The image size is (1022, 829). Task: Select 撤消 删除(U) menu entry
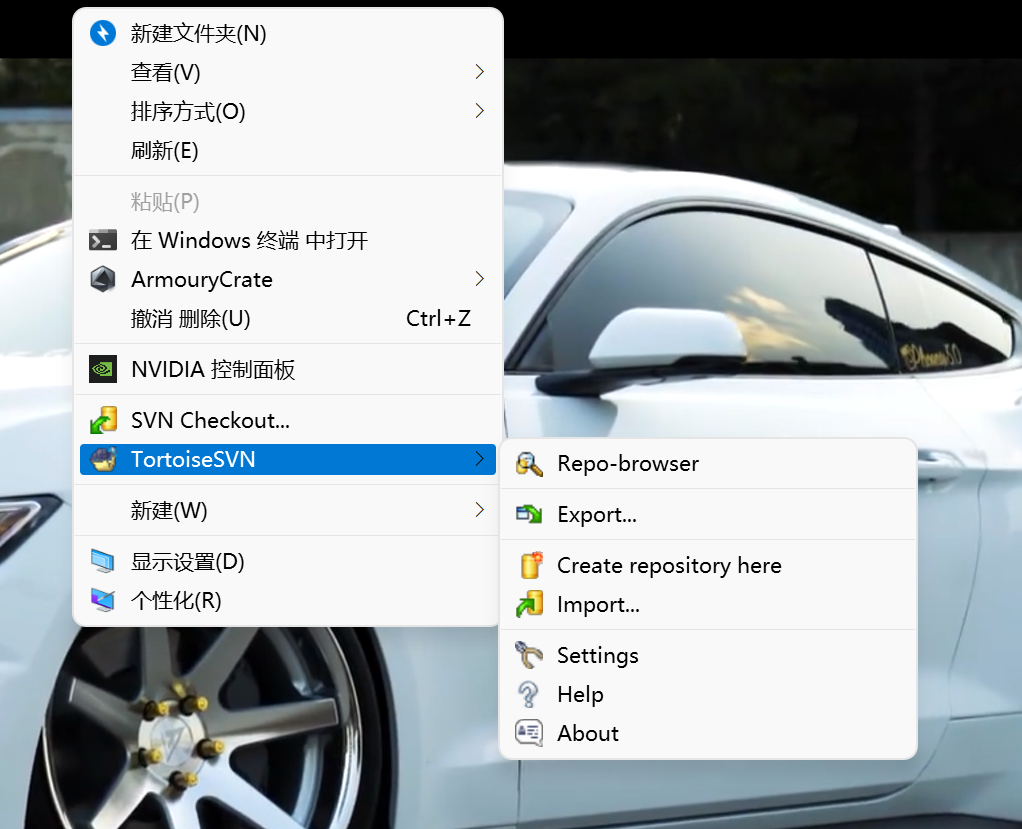[x=288, y=319]
